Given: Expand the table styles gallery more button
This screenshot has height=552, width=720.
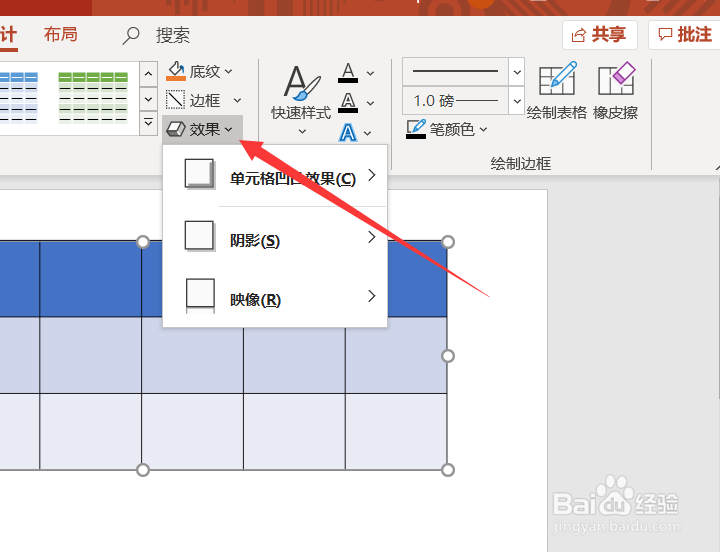Looking at the screenshot, I should [148, 123].
